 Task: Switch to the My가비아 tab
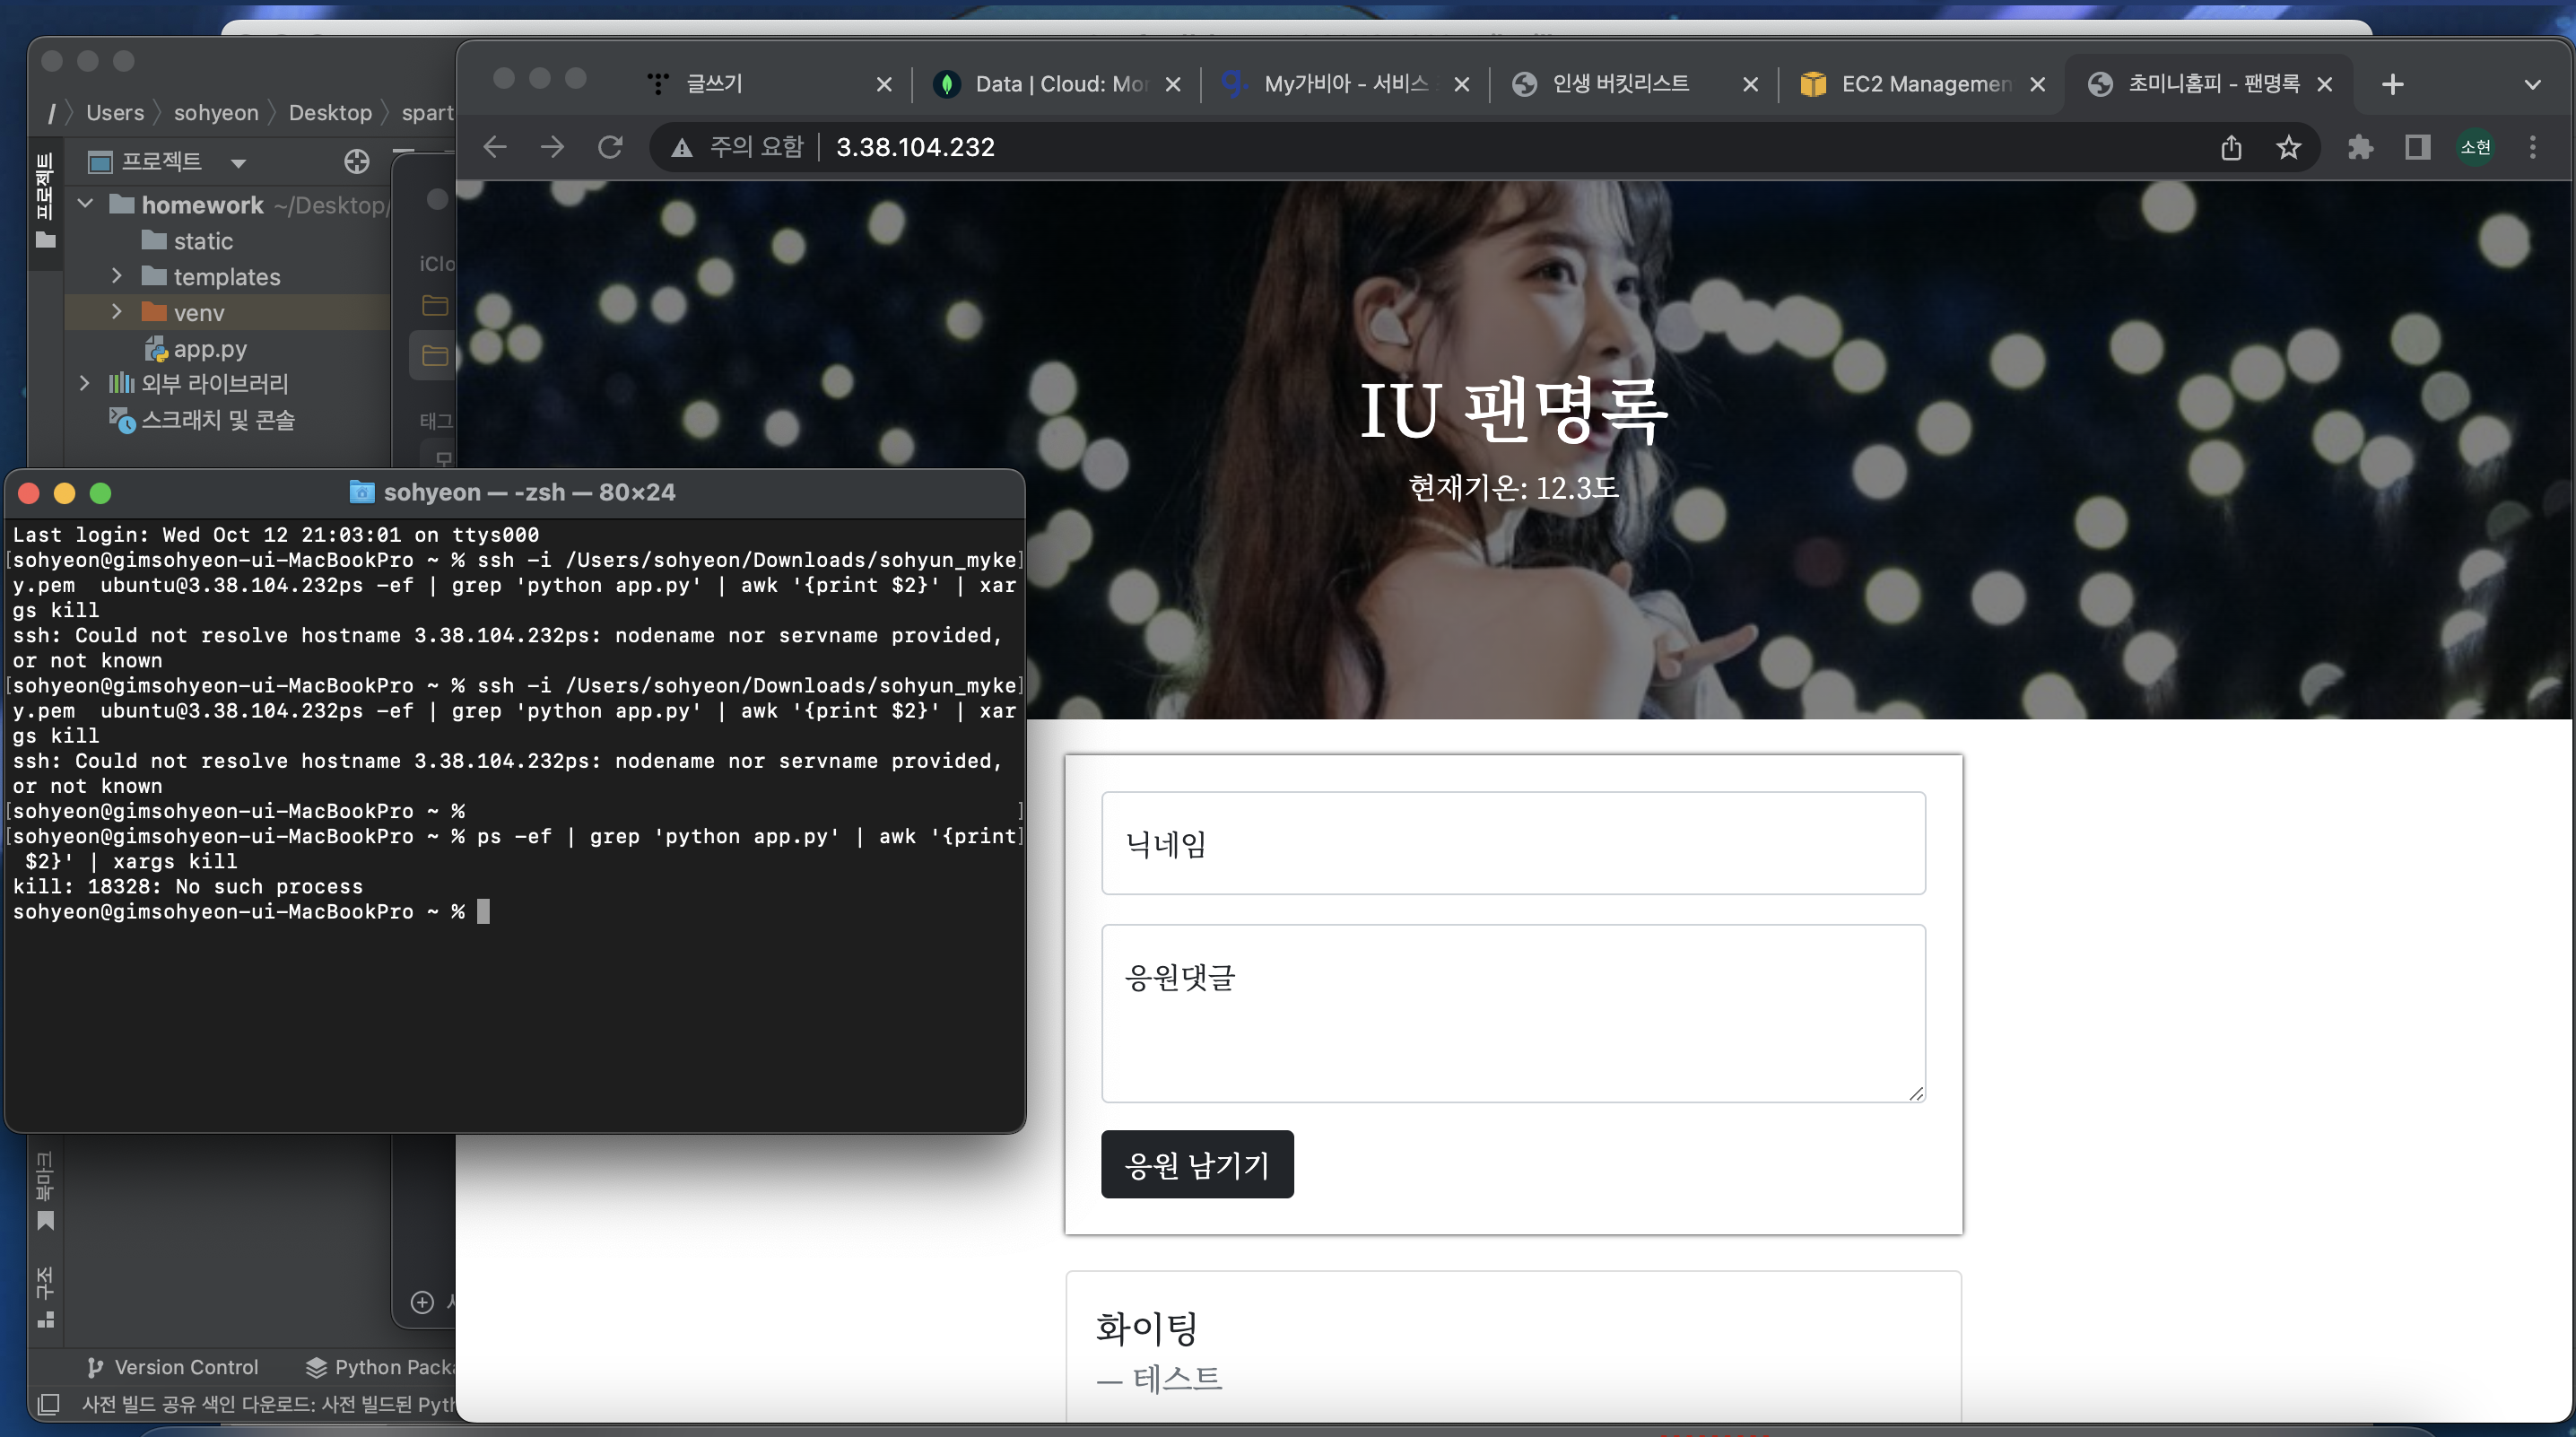pyautogui.click(x=1345, y=84)
